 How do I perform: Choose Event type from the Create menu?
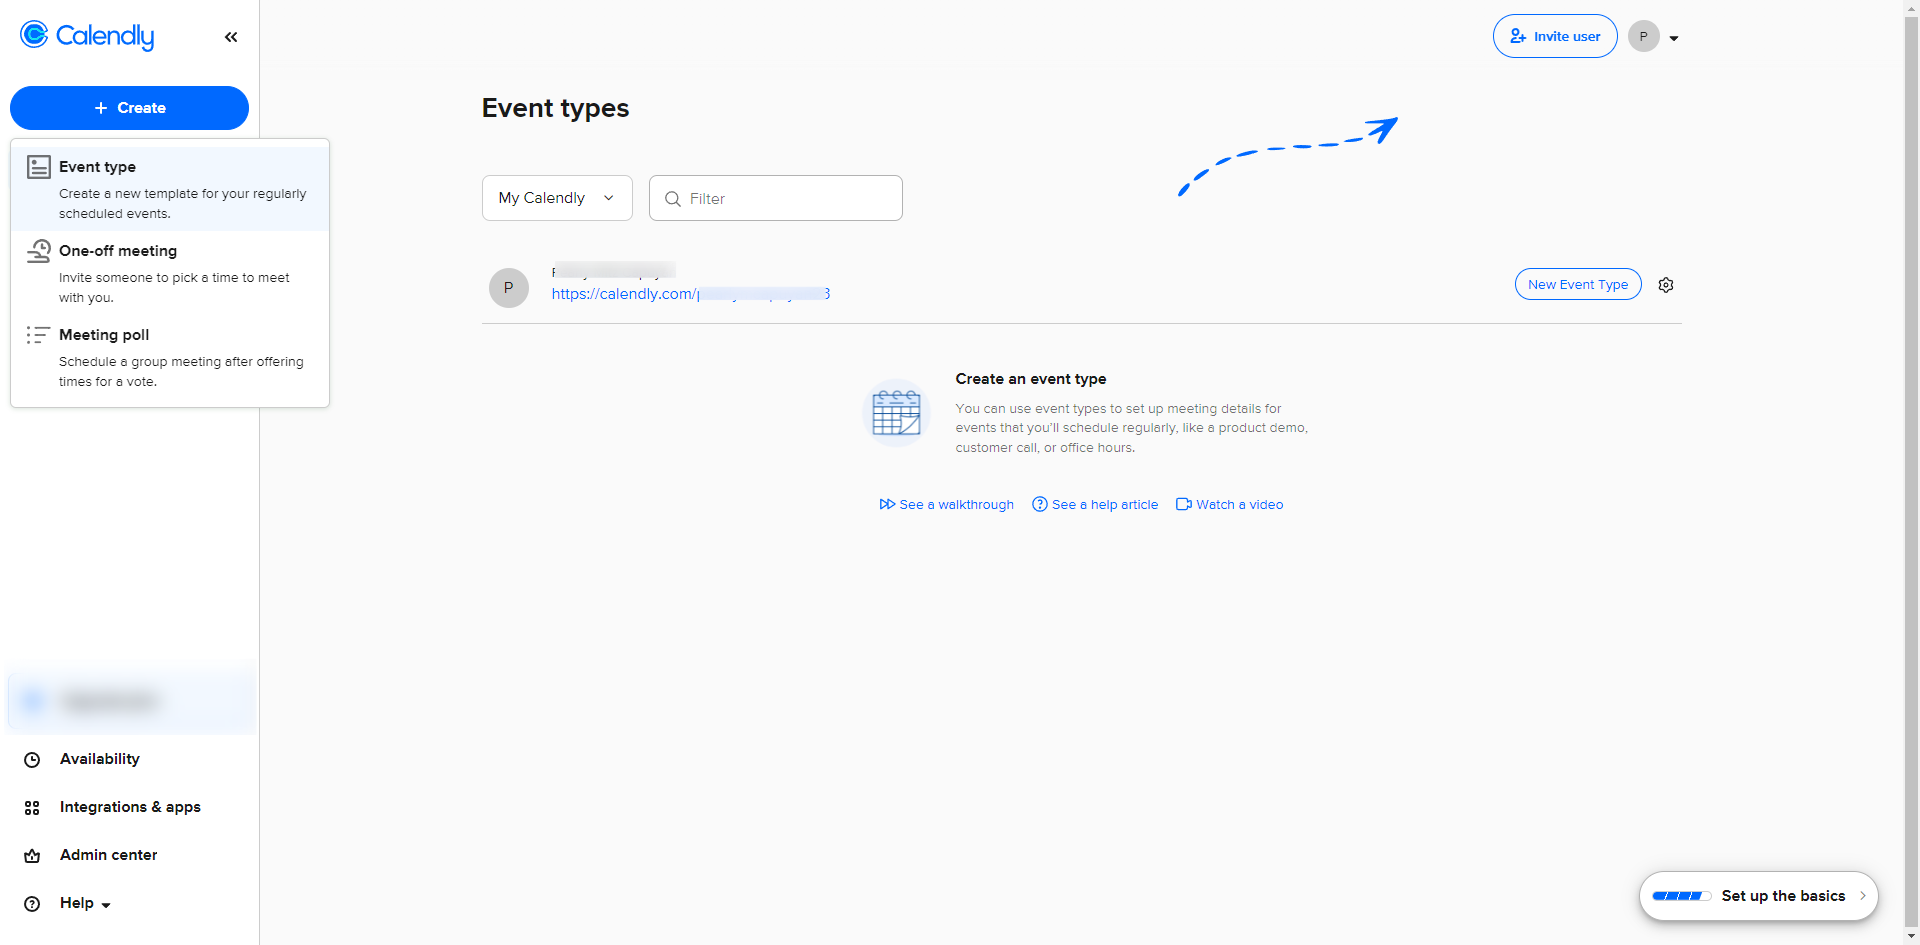click(x=170, y=189)
